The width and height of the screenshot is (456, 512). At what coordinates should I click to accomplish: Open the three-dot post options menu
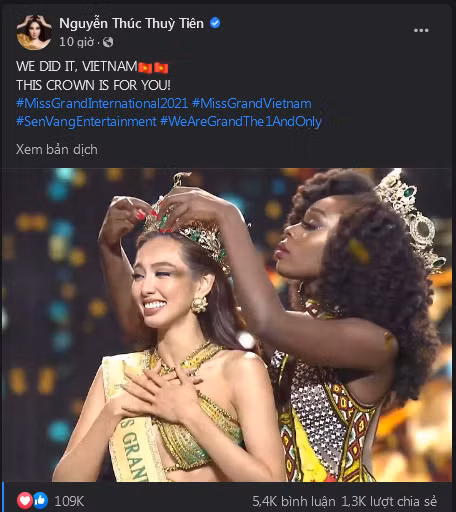tap(421, 30)
